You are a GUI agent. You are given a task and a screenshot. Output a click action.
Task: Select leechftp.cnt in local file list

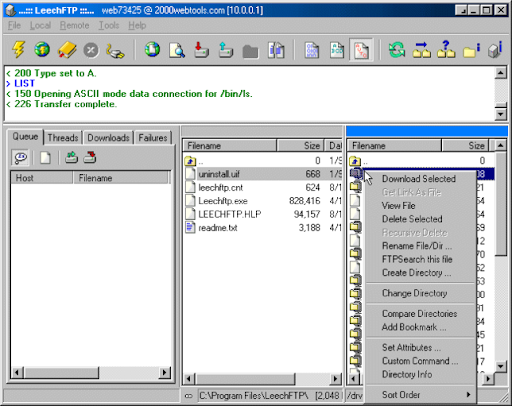point(262,187)
